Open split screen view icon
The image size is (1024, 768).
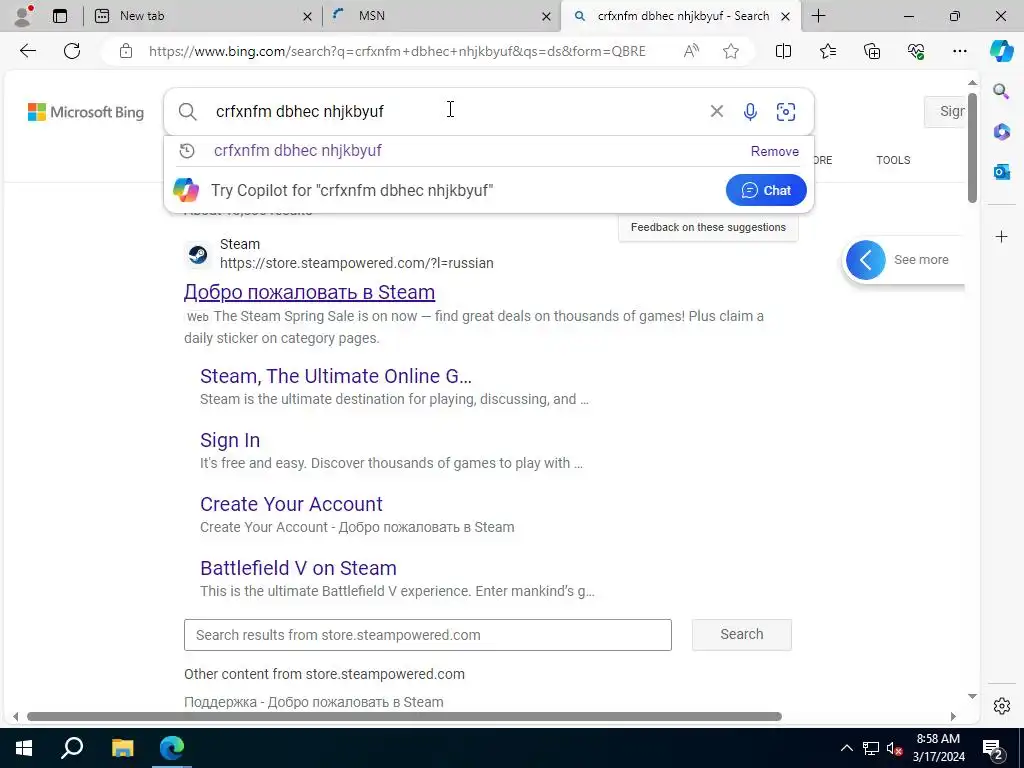[783, 51]
